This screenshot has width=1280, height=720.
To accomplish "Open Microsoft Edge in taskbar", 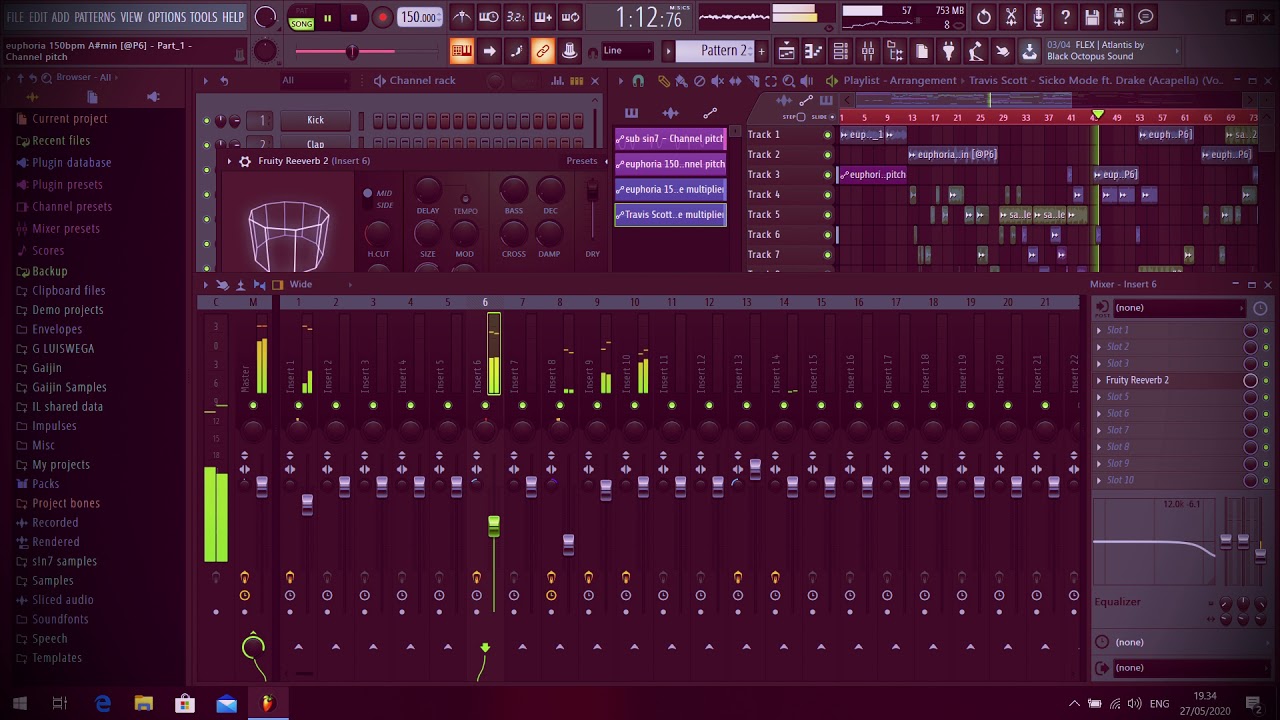I will pyautogui.click(x=103, y=704).
